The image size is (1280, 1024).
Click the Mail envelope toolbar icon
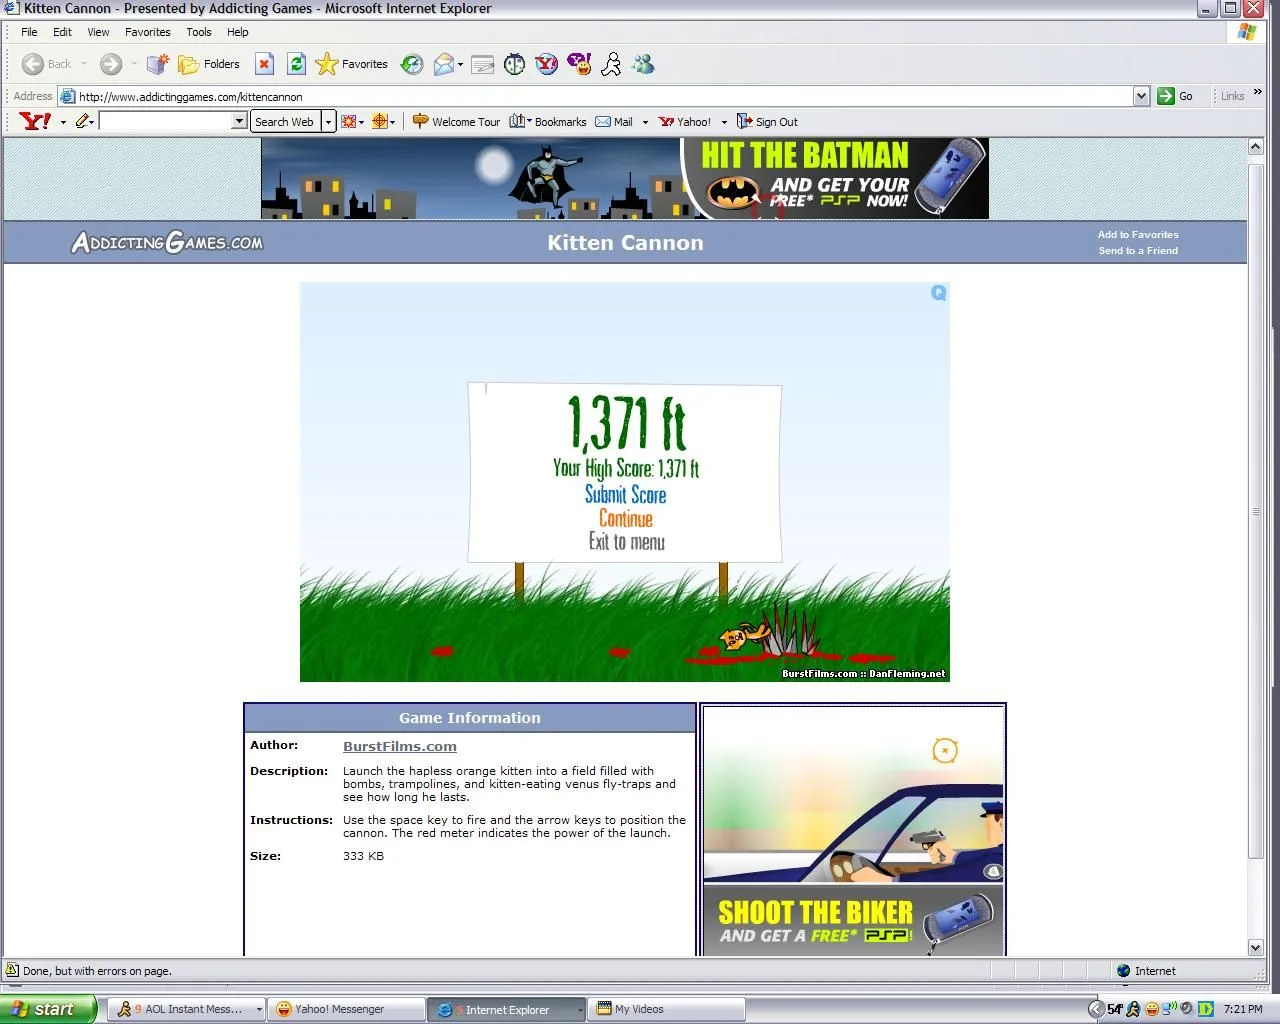tap(443, 64)
